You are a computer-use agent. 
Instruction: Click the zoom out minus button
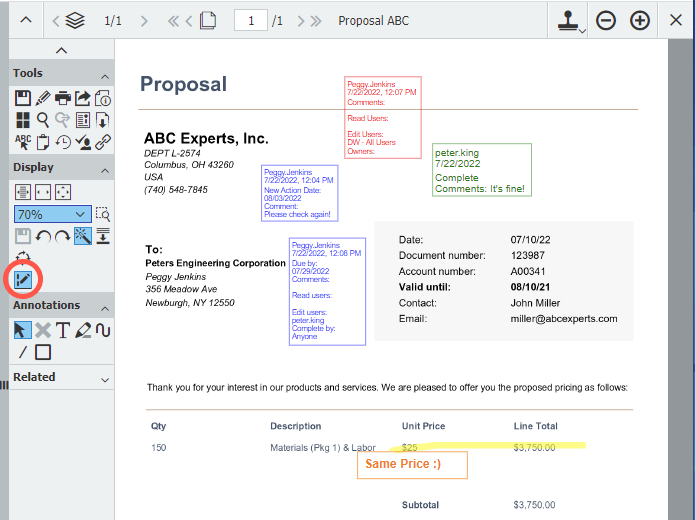pos(605,20)
